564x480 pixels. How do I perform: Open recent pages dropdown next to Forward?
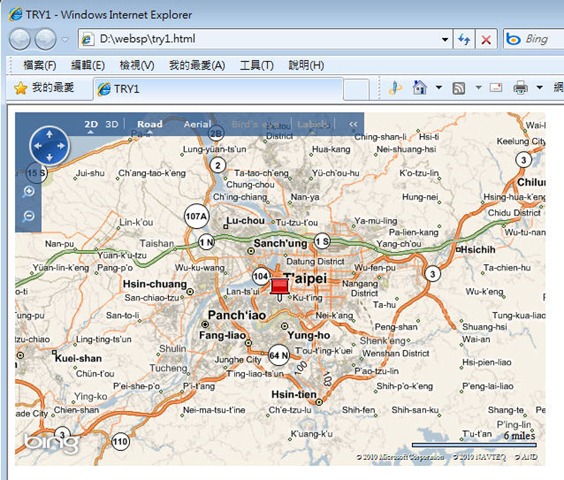pyautogui.click(x=65, y=39)
